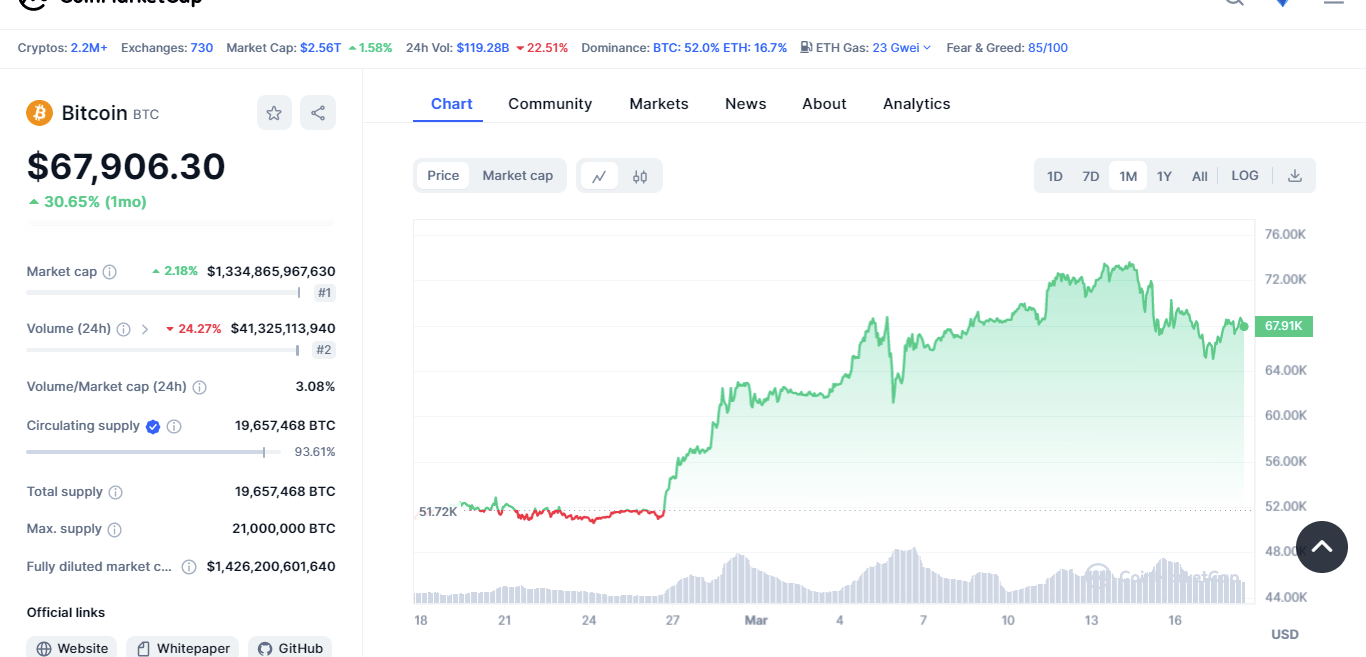This screenshot has height=657, width=1366.
Task: Click the scroll-to-top arrow button
Action: [1322, 547]
